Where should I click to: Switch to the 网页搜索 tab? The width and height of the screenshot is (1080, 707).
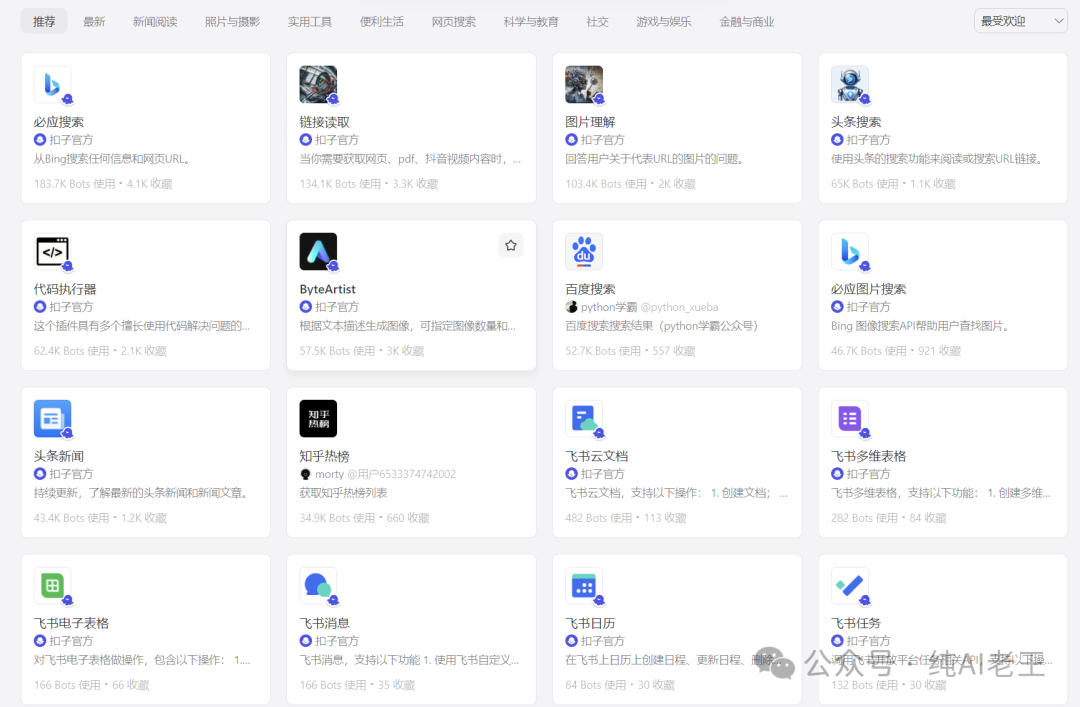point(453,21)
